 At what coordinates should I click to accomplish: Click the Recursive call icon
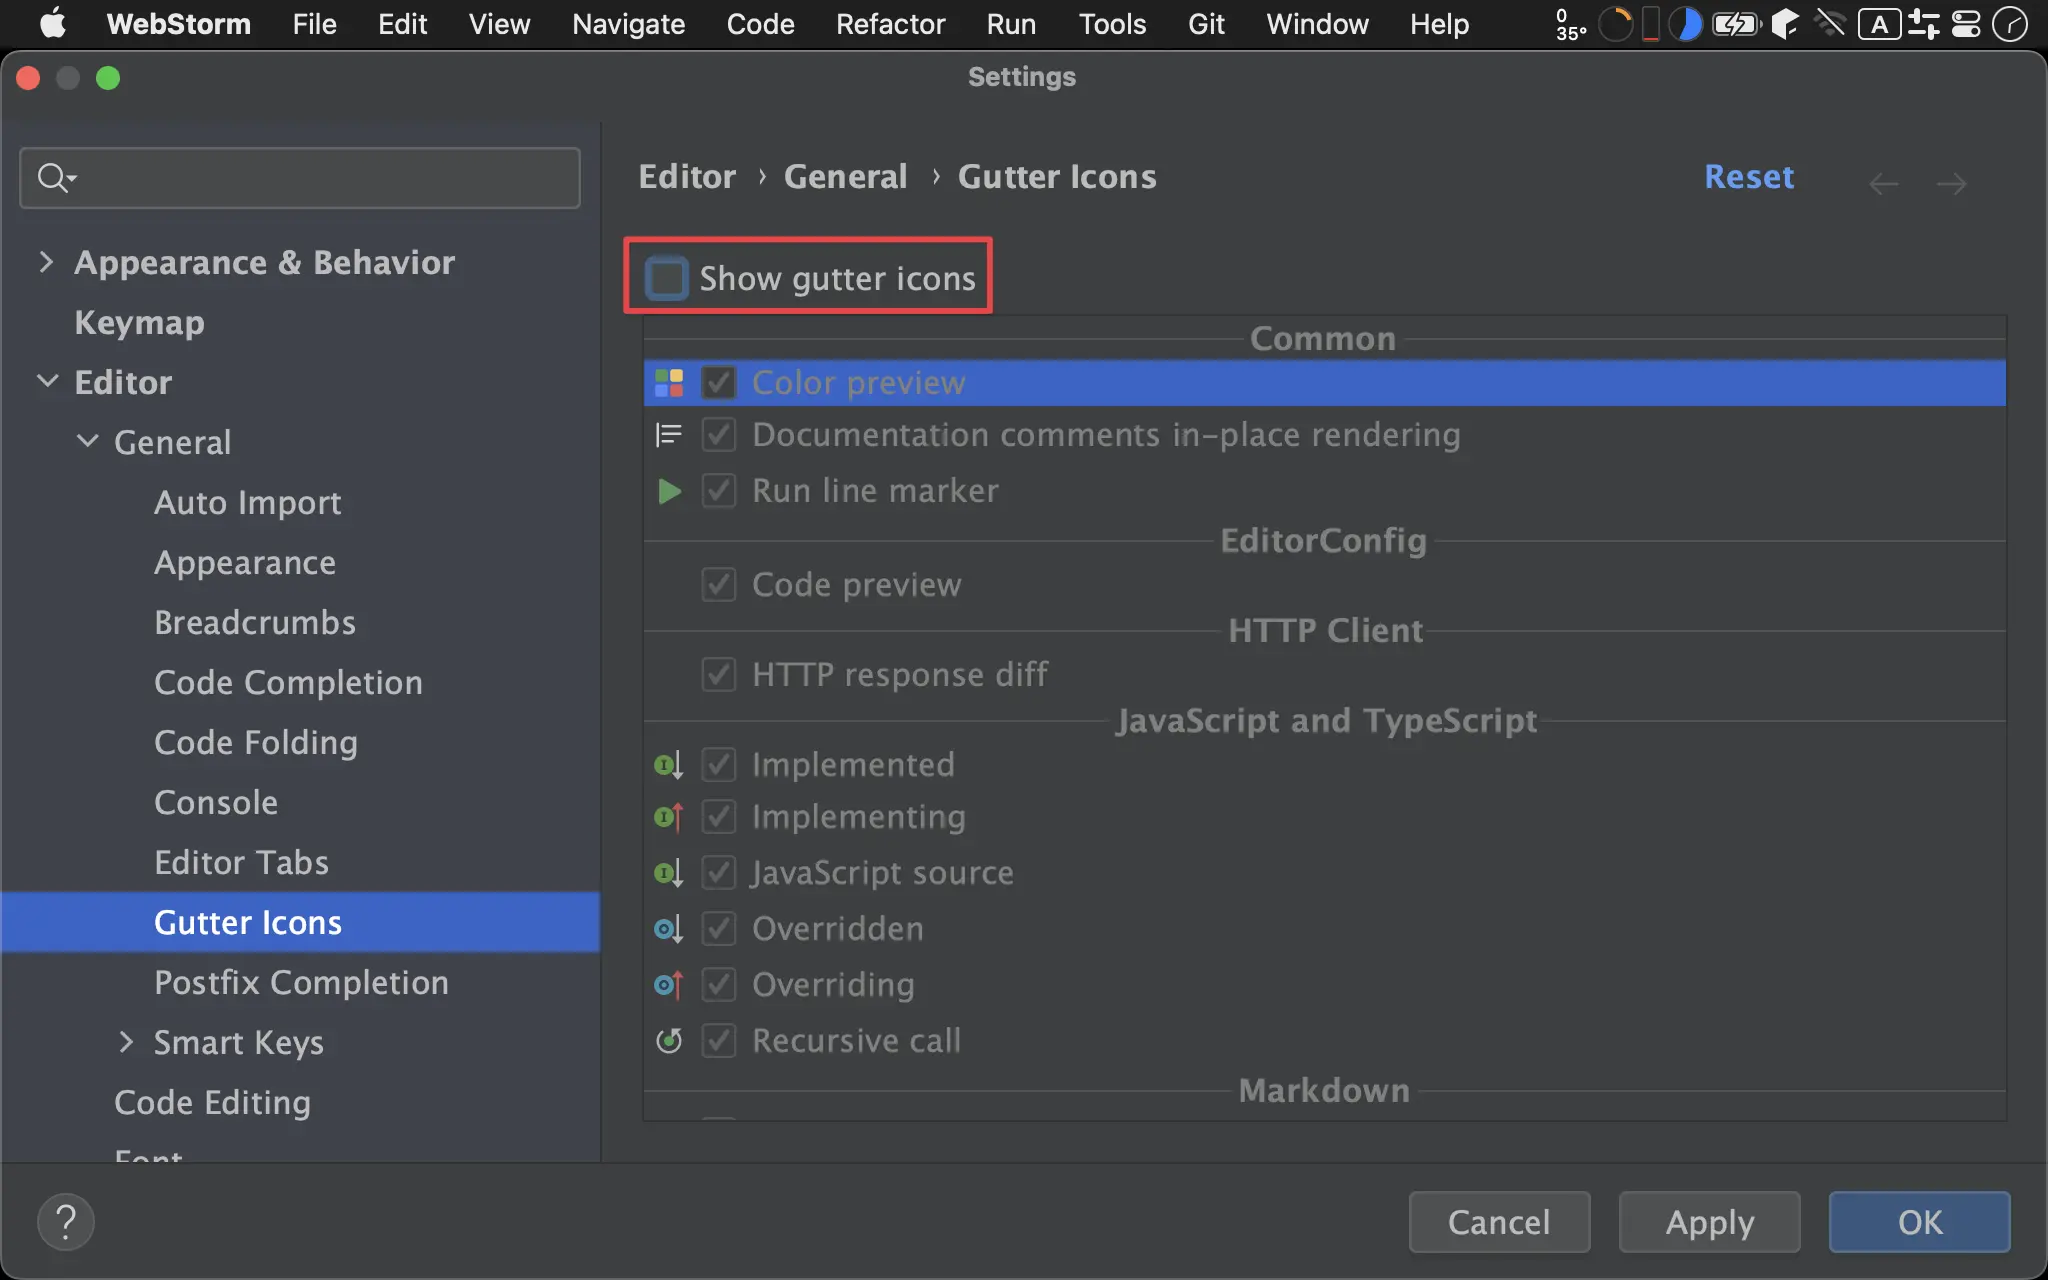pos(669,1041)
